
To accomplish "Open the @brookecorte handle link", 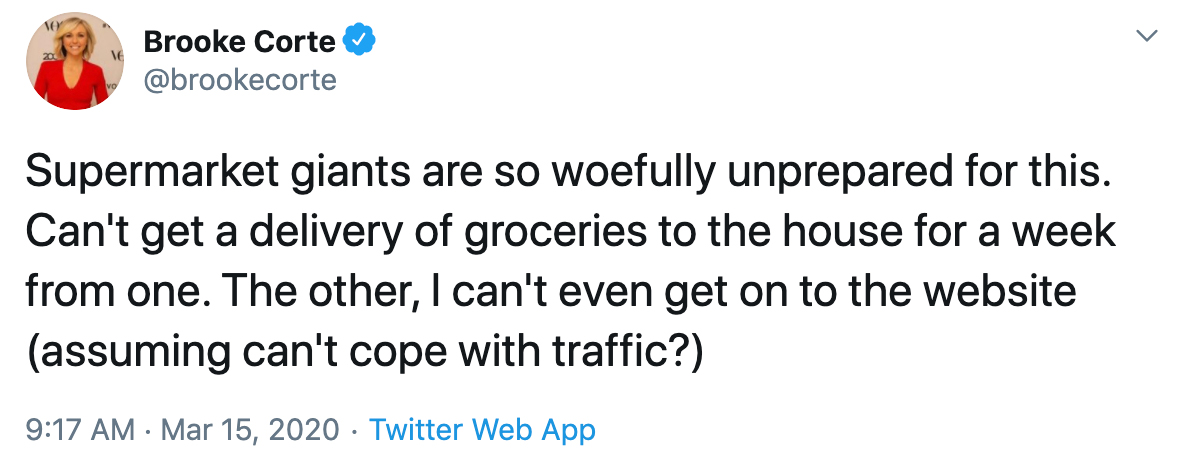I will tap(240, 80).
